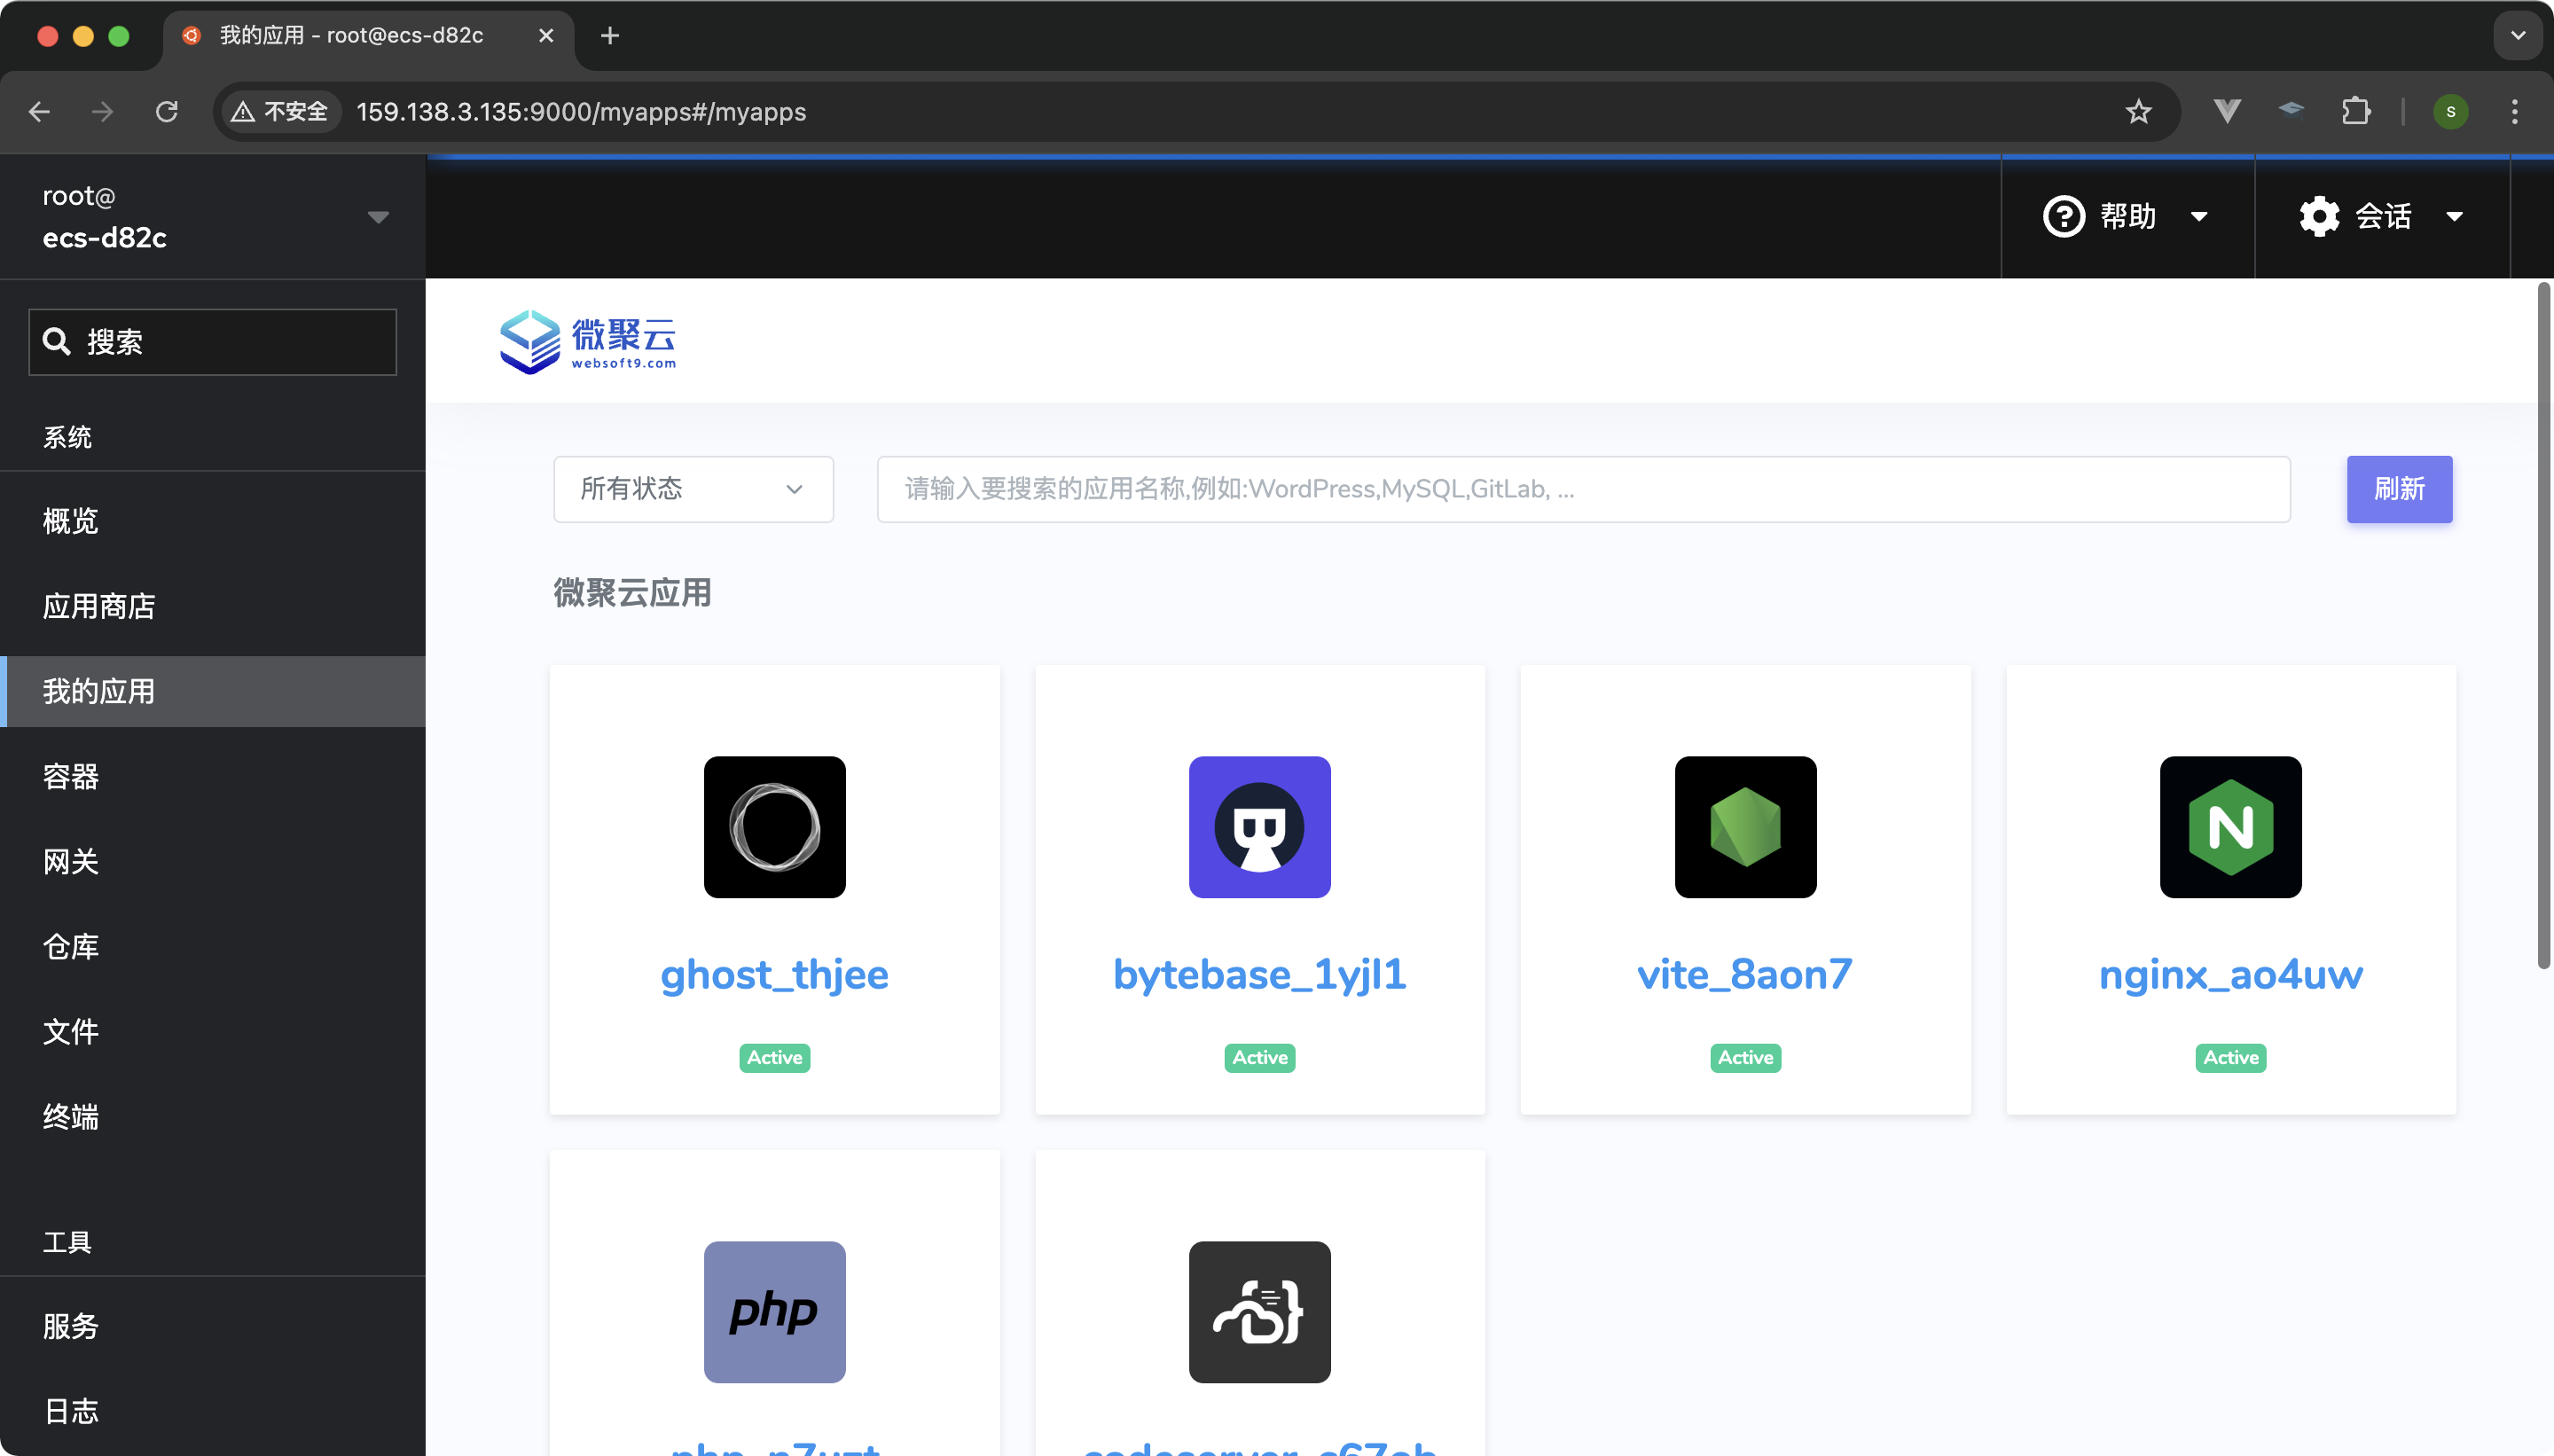
Task: Click the PHP application icon
Action: [x=774, y=1311]
